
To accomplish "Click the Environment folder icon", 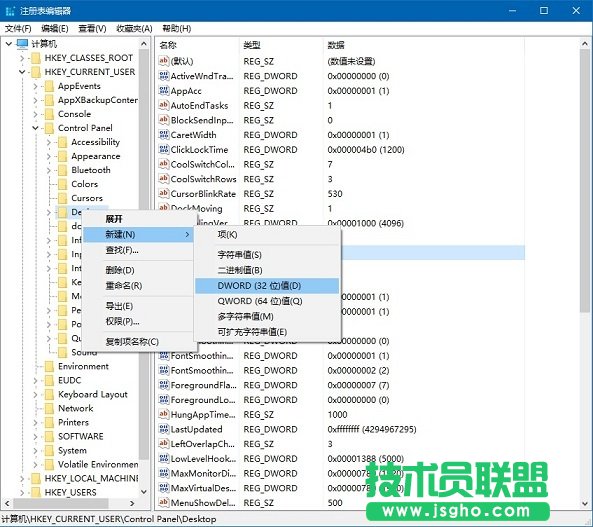I will [49, 366].
